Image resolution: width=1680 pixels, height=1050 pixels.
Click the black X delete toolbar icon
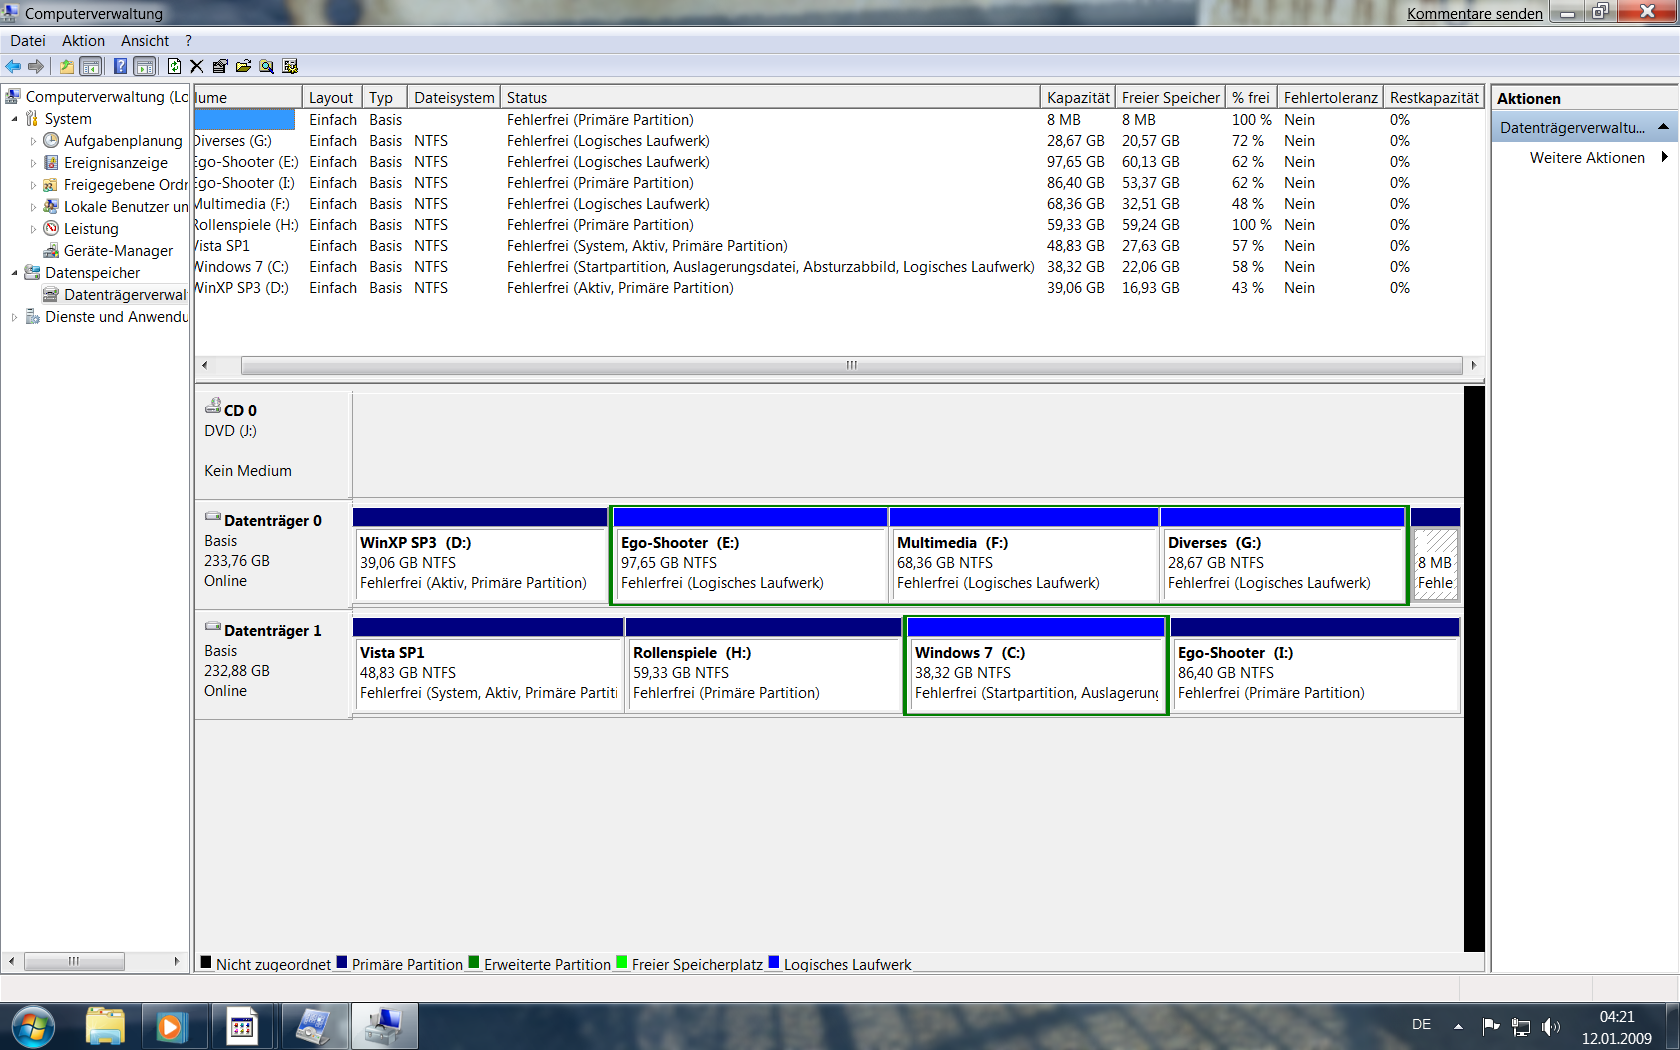pos(196,66)
